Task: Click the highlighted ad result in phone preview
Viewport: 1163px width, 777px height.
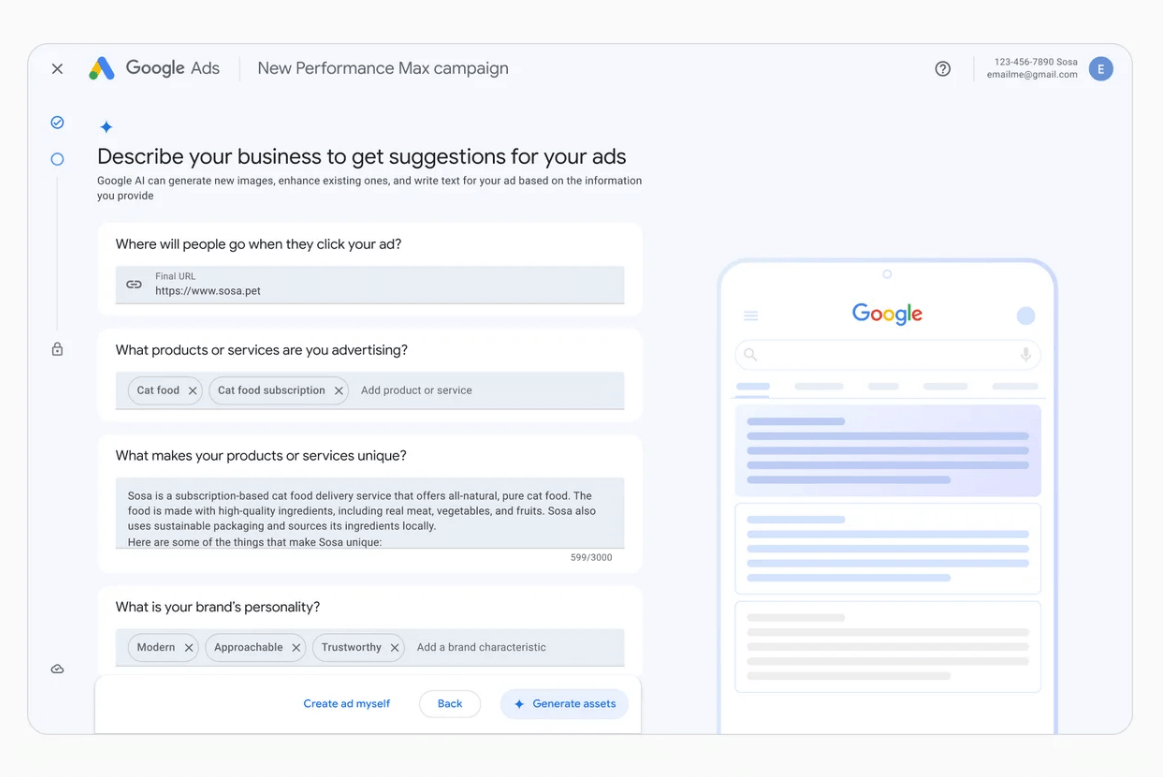Action: point(887,451)
